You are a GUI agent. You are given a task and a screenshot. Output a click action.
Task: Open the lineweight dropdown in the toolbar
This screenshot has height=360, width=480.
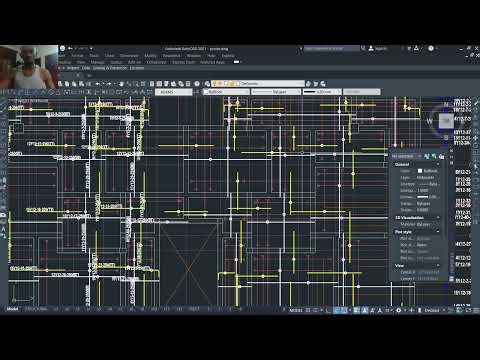[x=322, y=92]
